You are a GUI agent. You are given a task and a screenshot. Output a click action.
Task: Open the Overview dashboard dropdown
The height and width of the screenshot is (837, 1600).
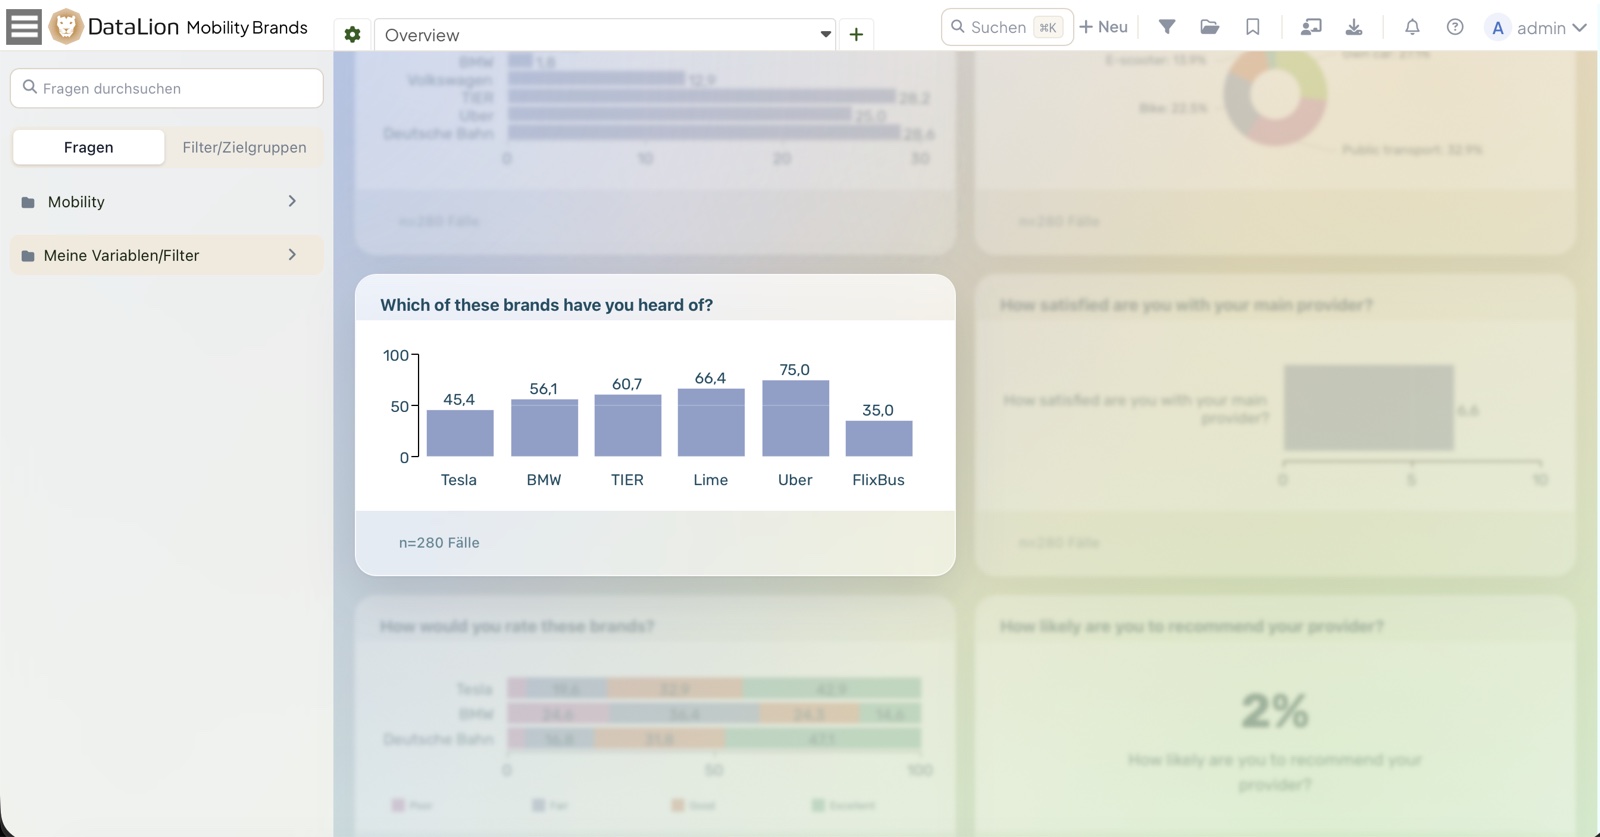tap(605, 35)
